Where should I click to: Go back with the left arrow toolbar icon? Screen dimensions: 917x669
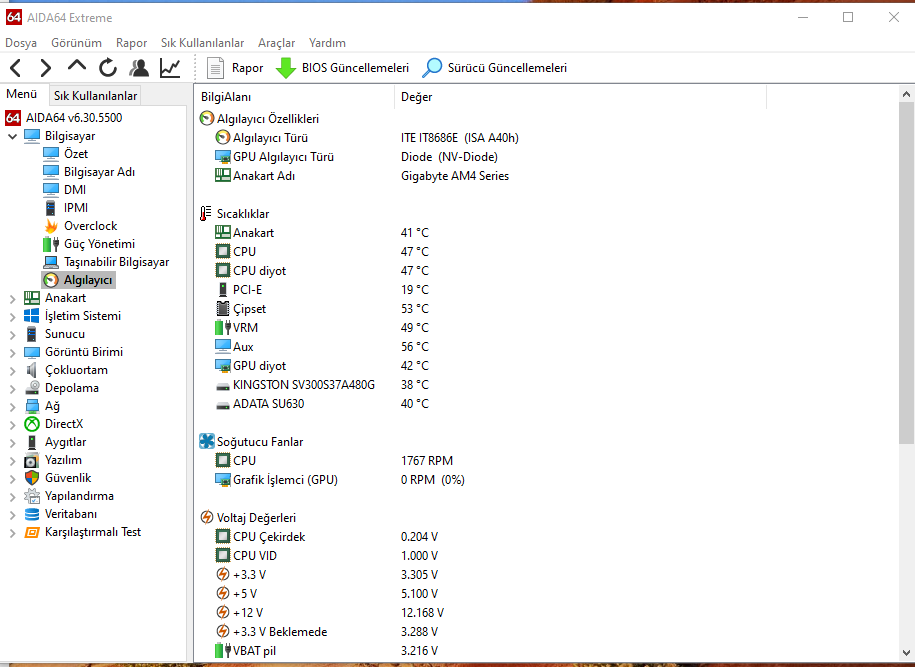click(x=16, y=68)
